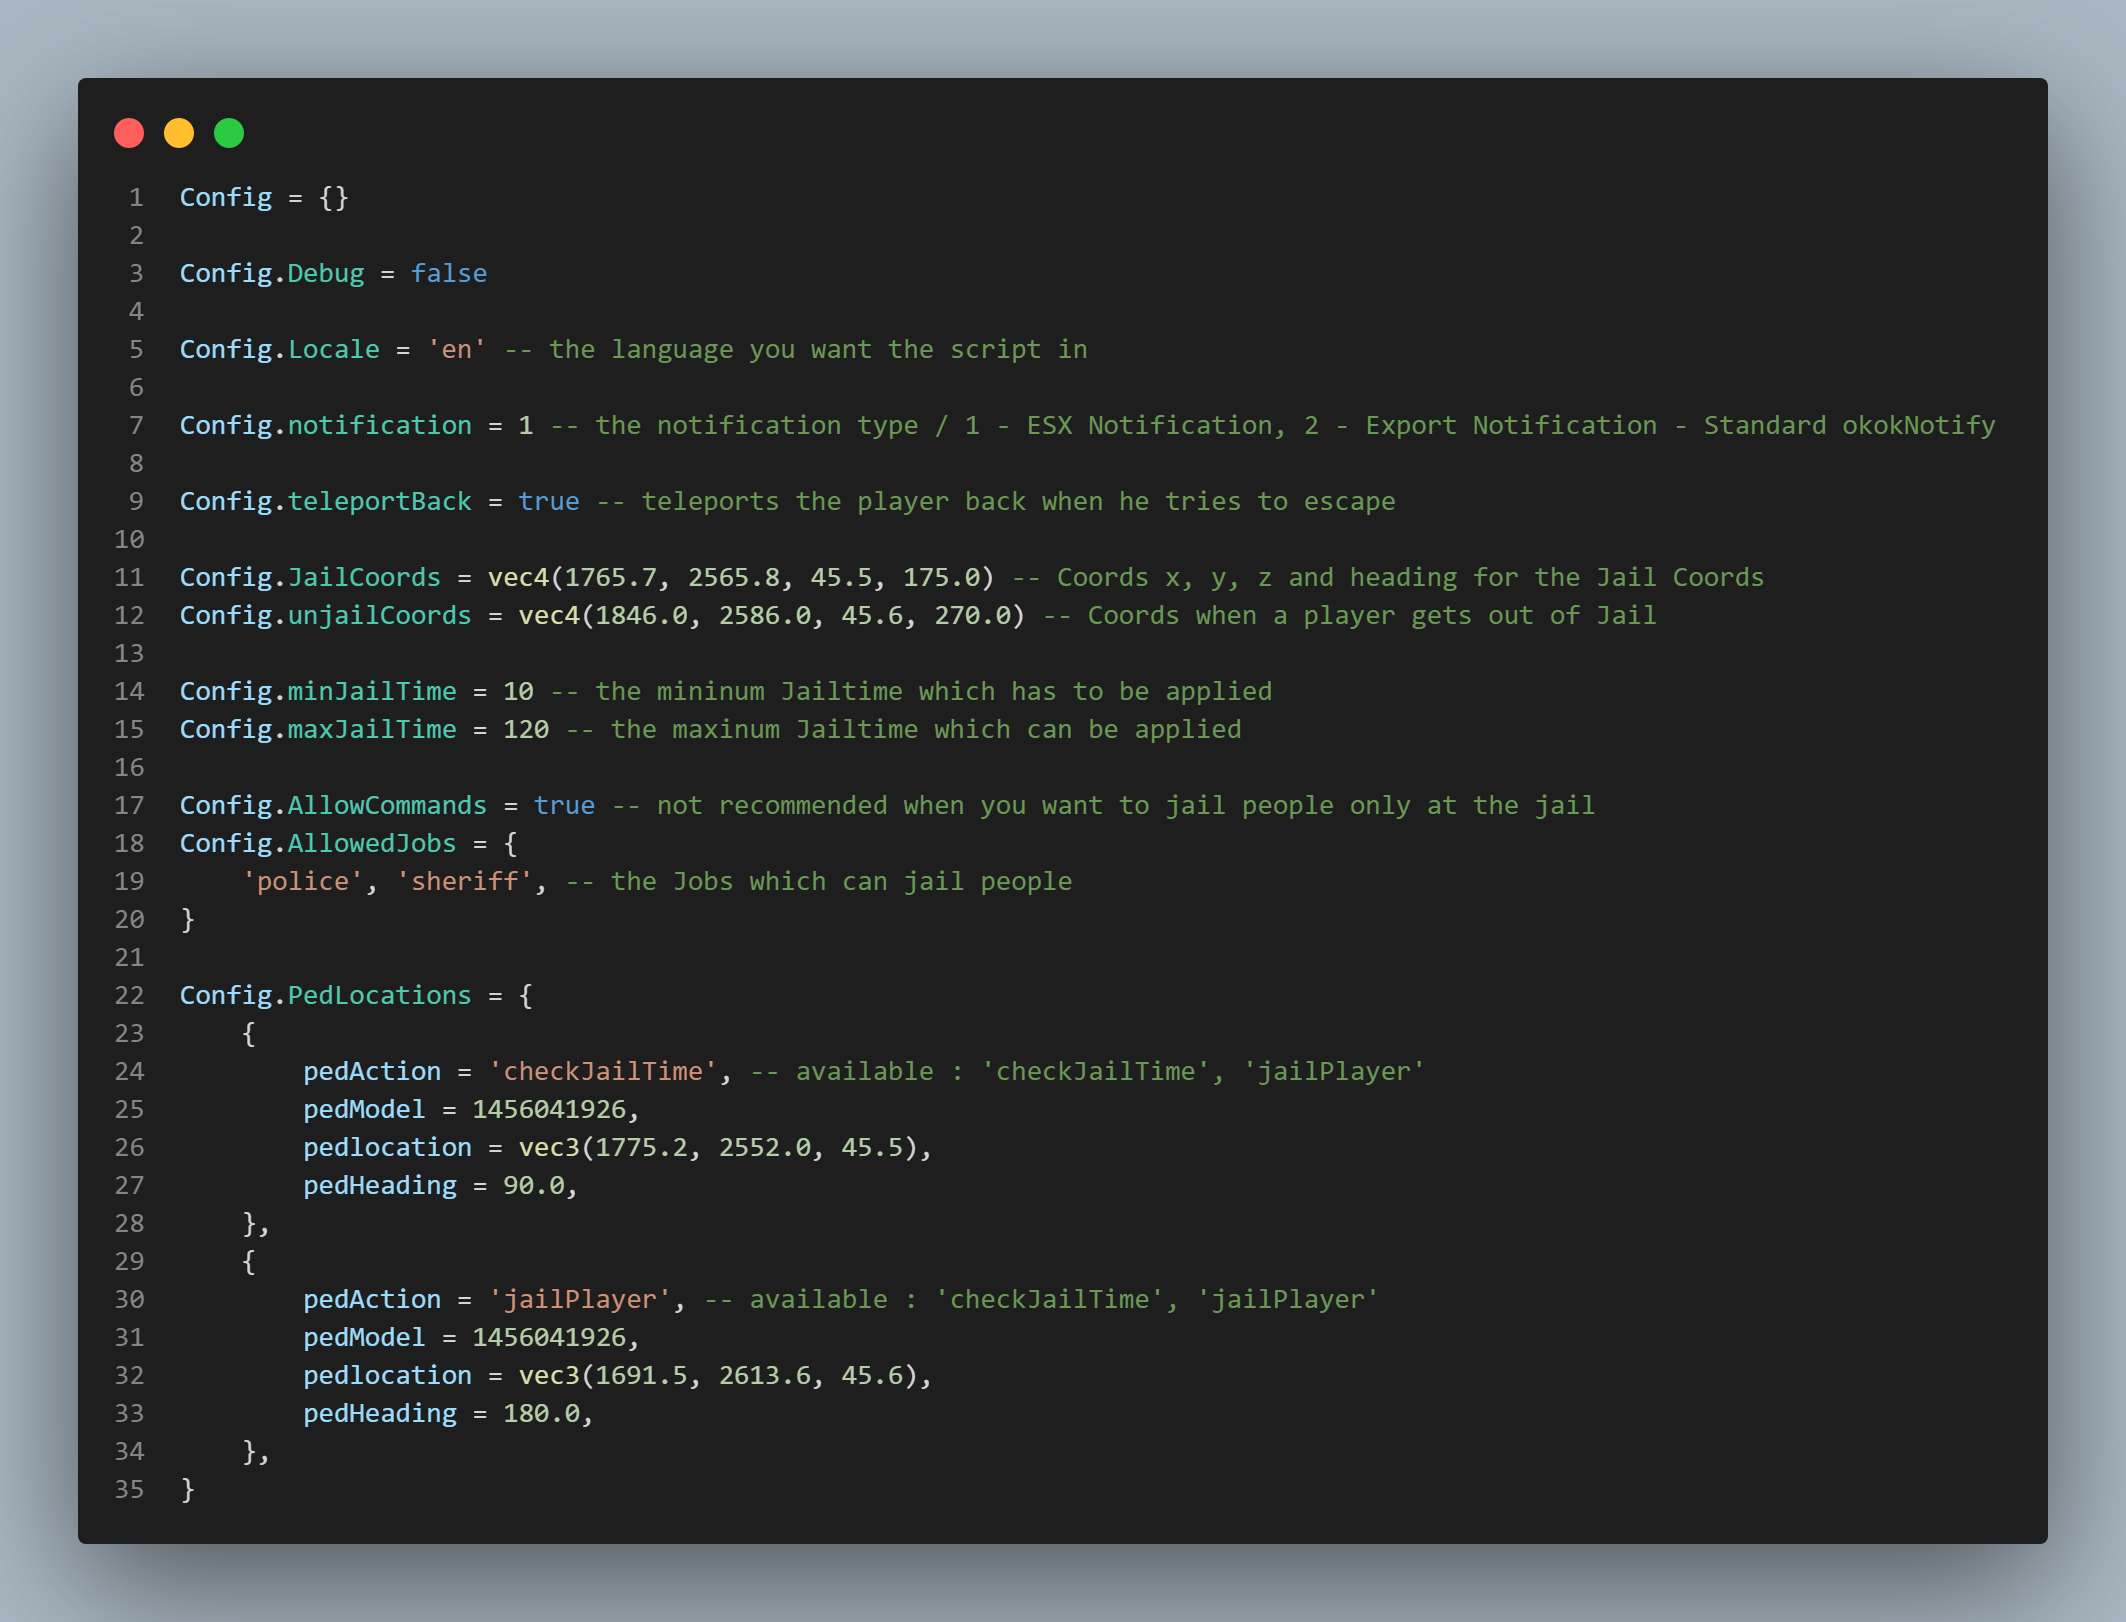Click the 'true' value of AllowCommands
Viewport: 2126px width, 1622px height.
tap(564, 806)
